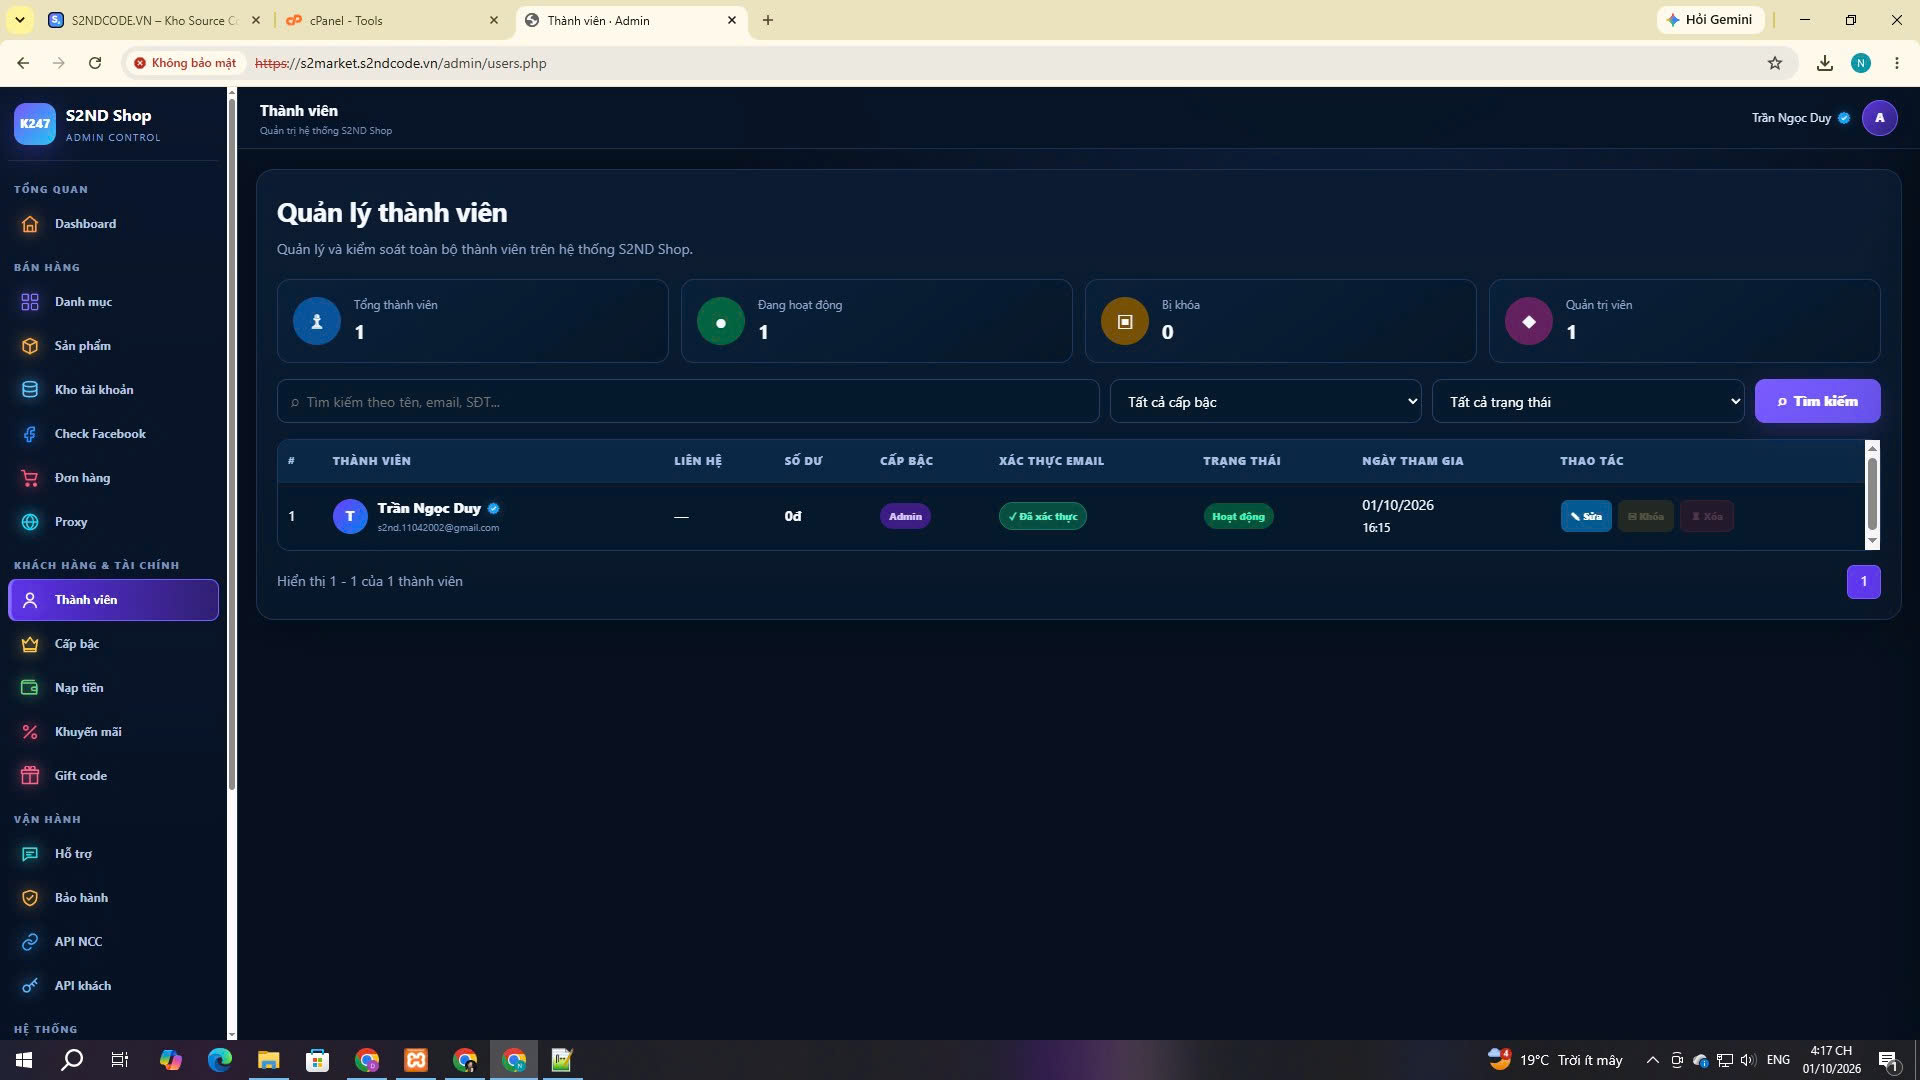Image resolution: width=1920 pixels, height=1080 pixels.
Task: Click the Hỗ trợ chat icon
Action: point(30,854)
